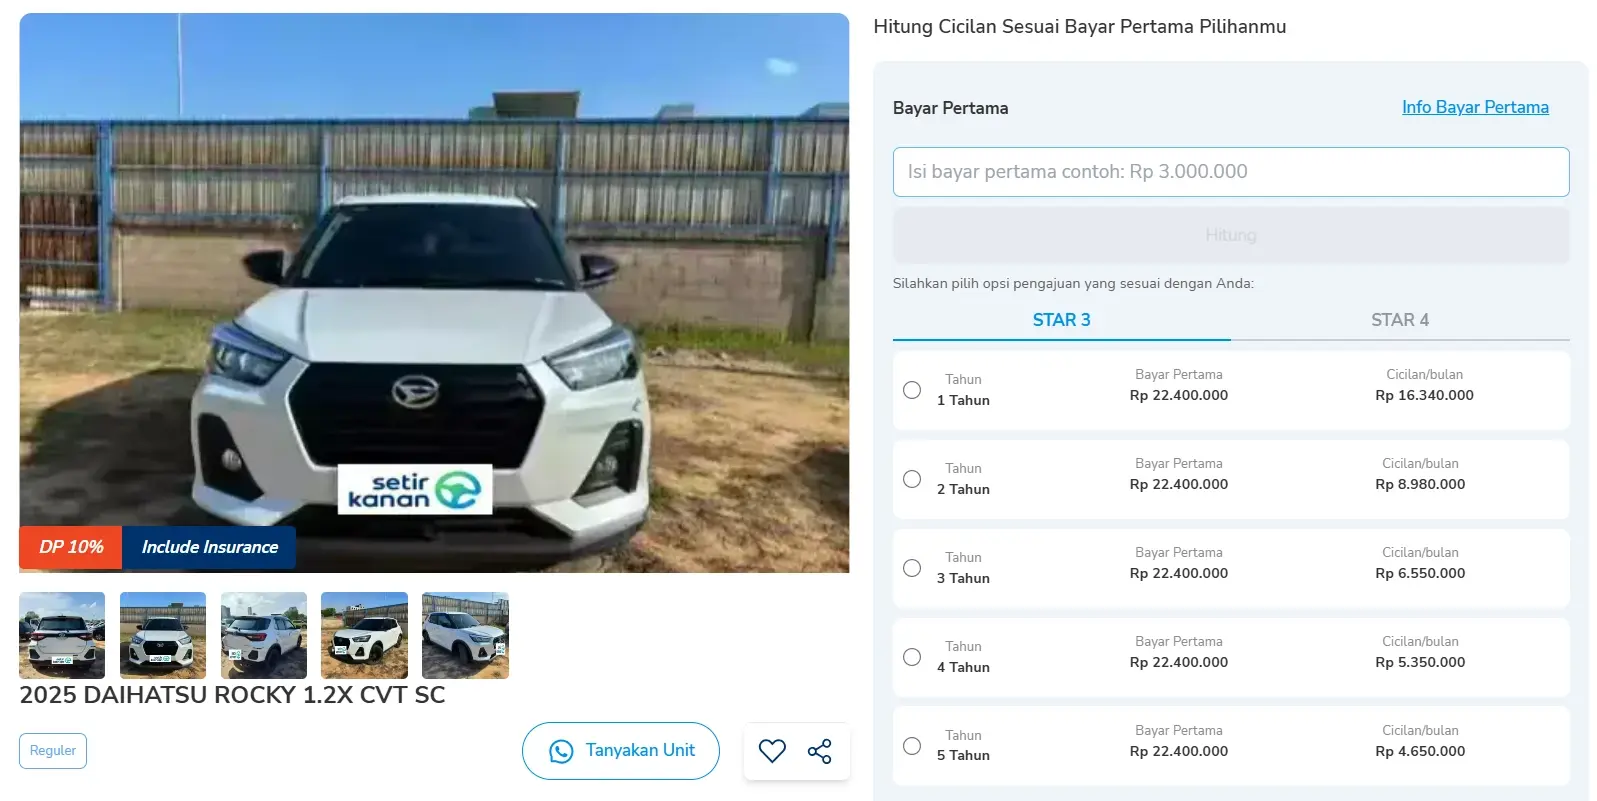Click the Tanyakan Unit button
This screenshot has width=1597, height=801.
click(621, 751)
